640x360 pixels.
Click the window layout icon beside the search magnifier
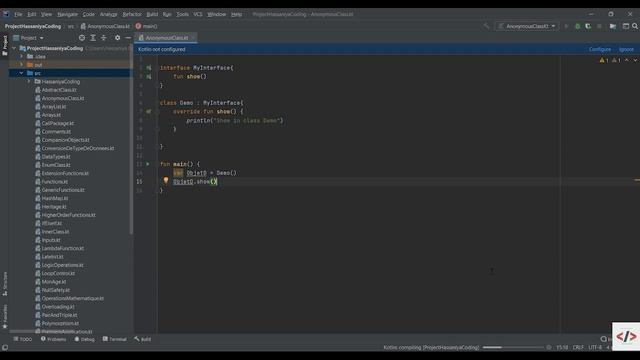pos(626,26)
